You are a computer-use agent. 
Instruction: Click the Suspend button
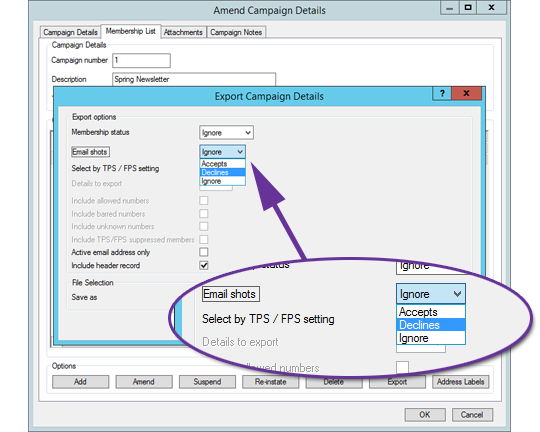pyautogui.click(x=207, y=382)
